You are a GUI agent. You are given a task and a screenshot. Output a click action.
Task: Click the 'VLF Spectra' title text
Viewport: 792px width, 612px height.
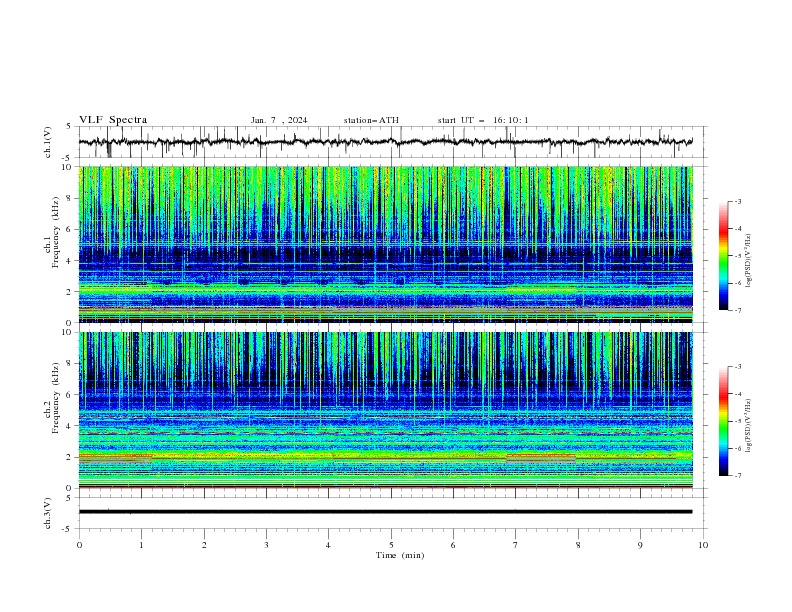(x=113, y=120)
